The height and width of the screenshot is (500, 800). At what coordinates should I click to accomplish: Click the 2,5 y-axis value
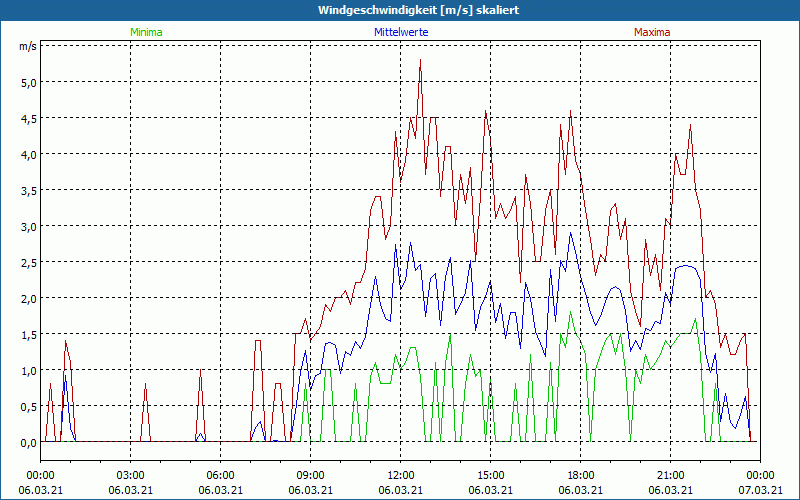(x=29, y=262)
